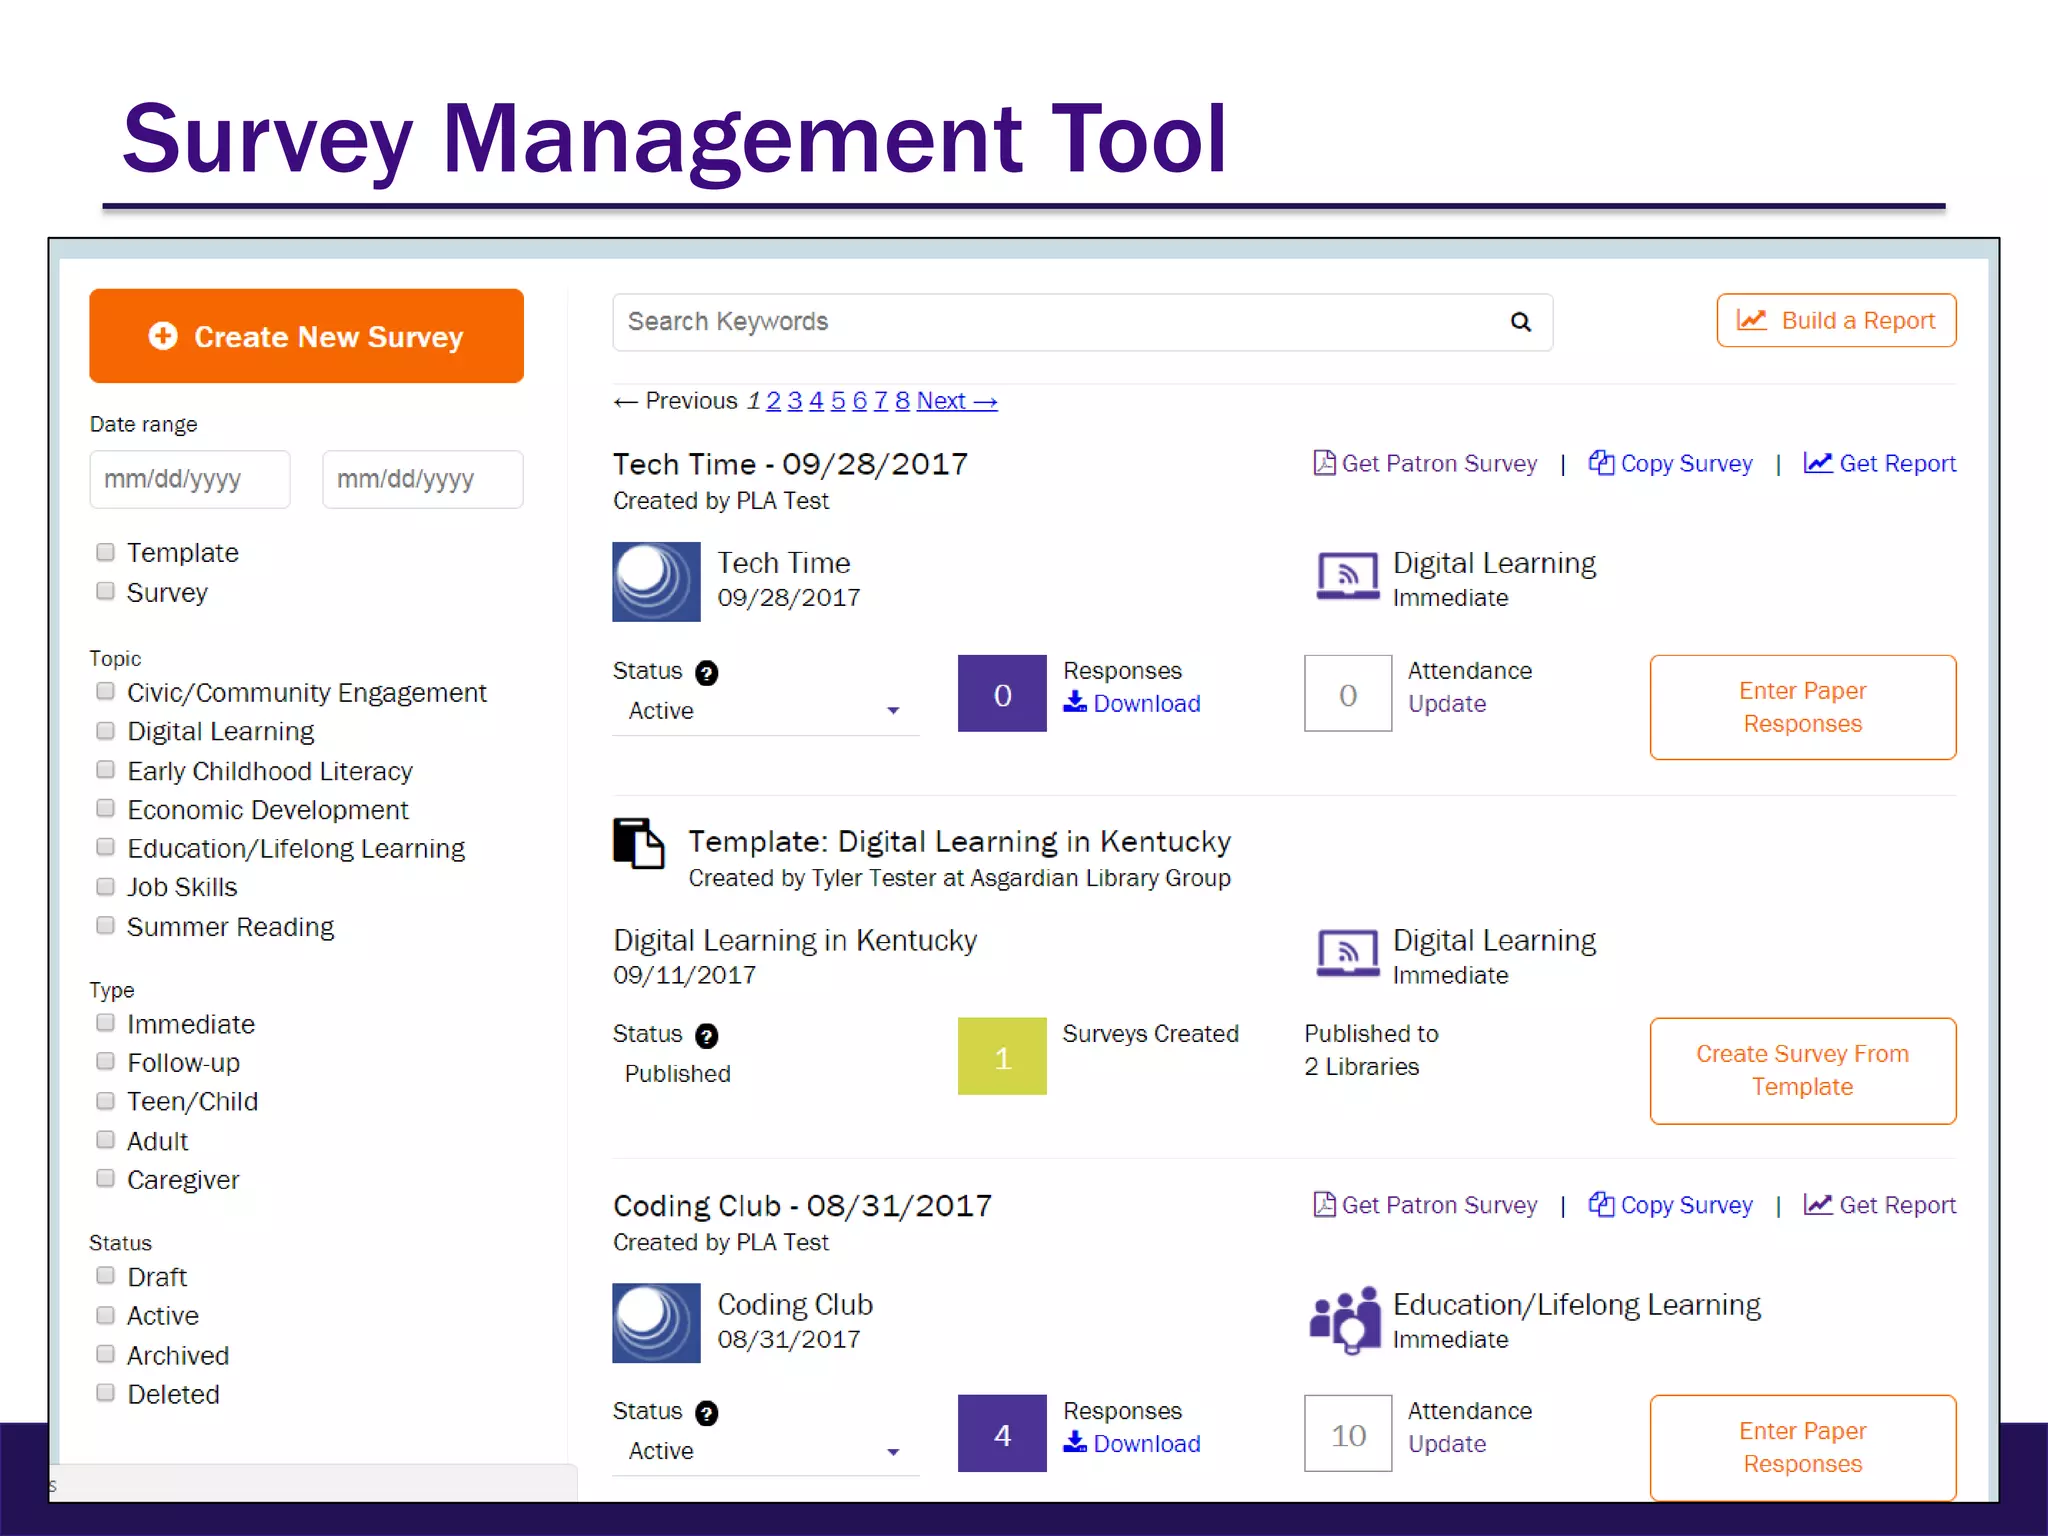
Task: Open the Tech Time Status Active dropdown
Action: tap(765, 711)
